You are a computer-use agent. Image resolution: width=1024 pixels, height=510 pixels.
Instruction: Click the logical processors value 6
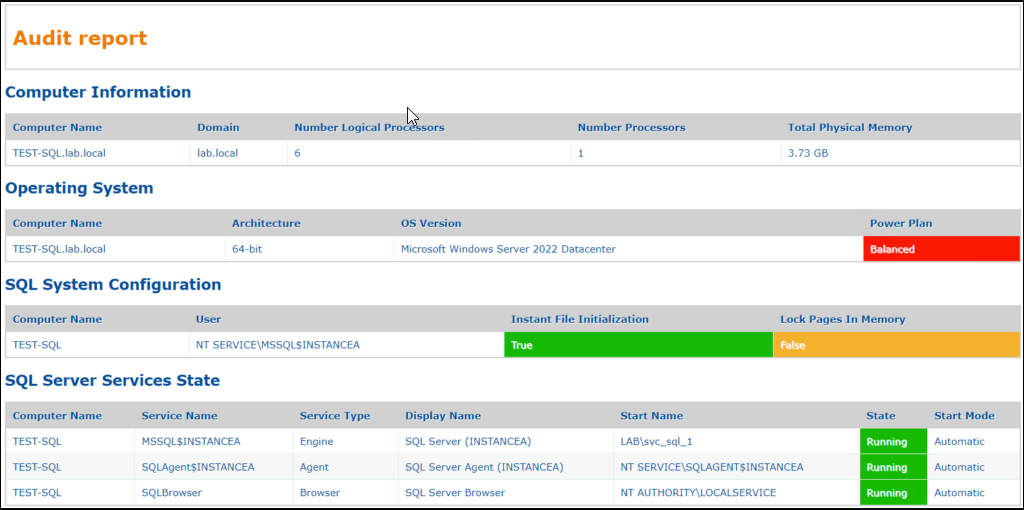click(x=297, y=153)
